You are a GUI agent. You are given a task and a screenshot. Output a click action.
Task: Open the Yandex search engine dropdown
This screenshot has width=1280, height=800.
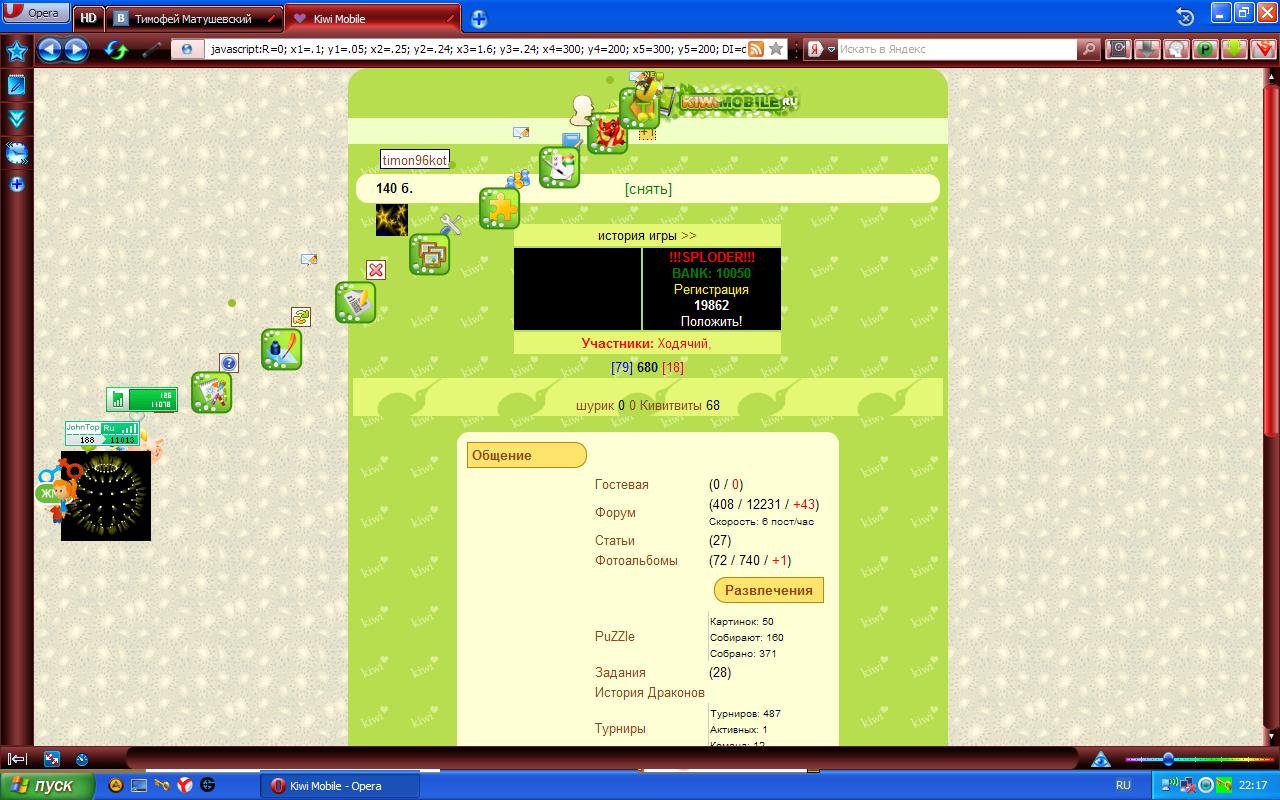click(x=821, y=49)
